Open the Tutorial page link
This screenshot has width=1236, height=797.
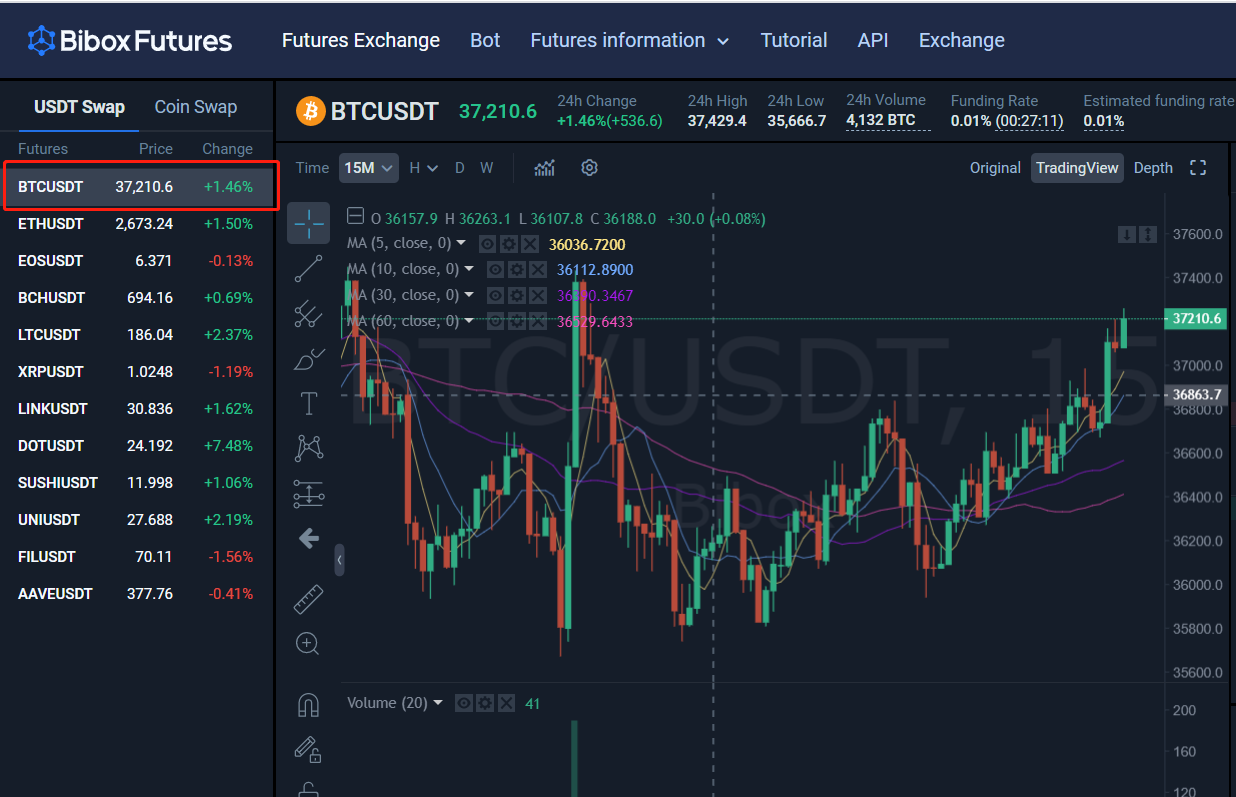(793, 41)
